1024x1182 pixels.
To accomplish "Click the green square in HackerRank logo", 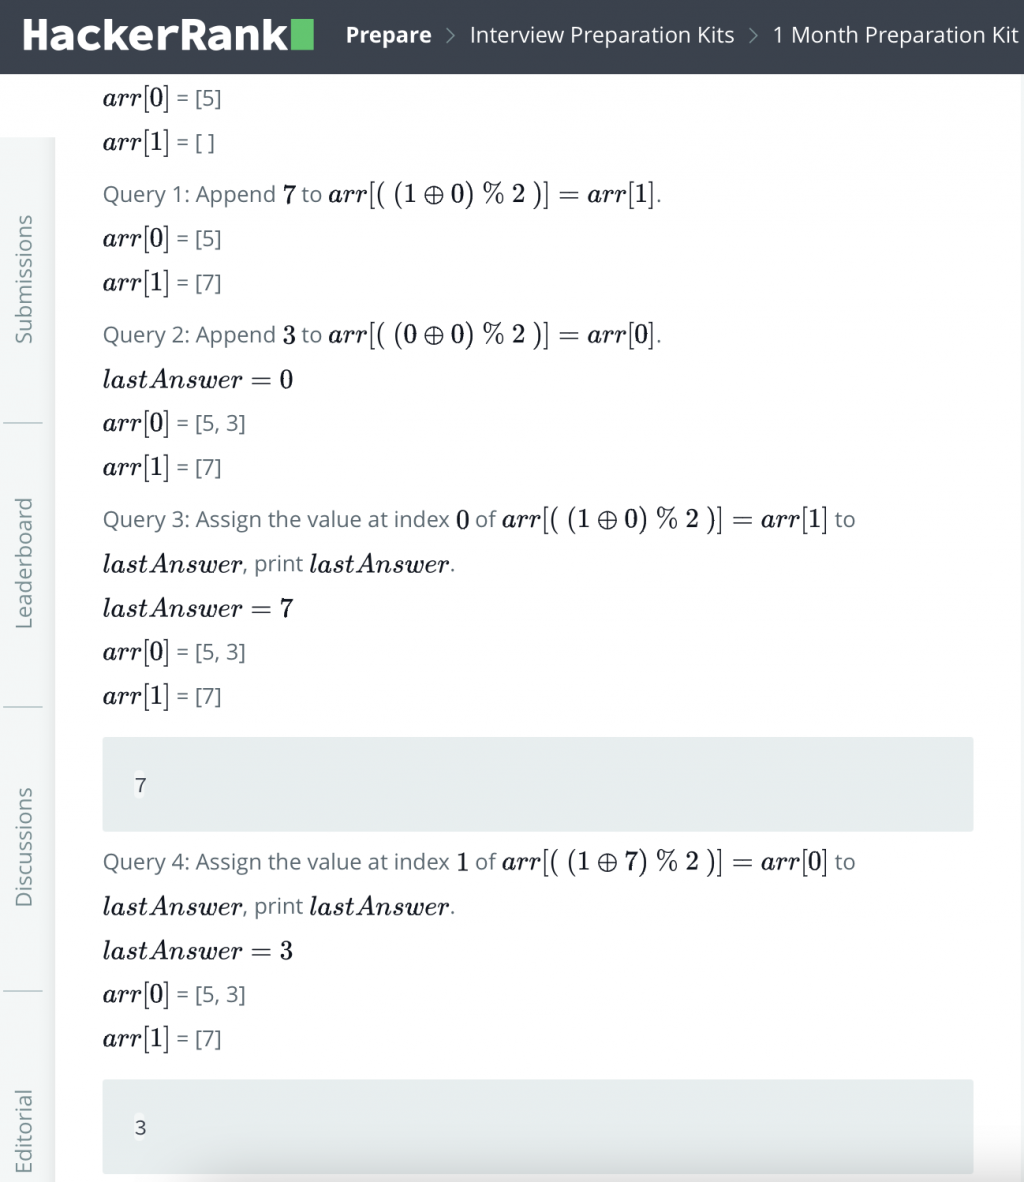I will coord(302,35).
